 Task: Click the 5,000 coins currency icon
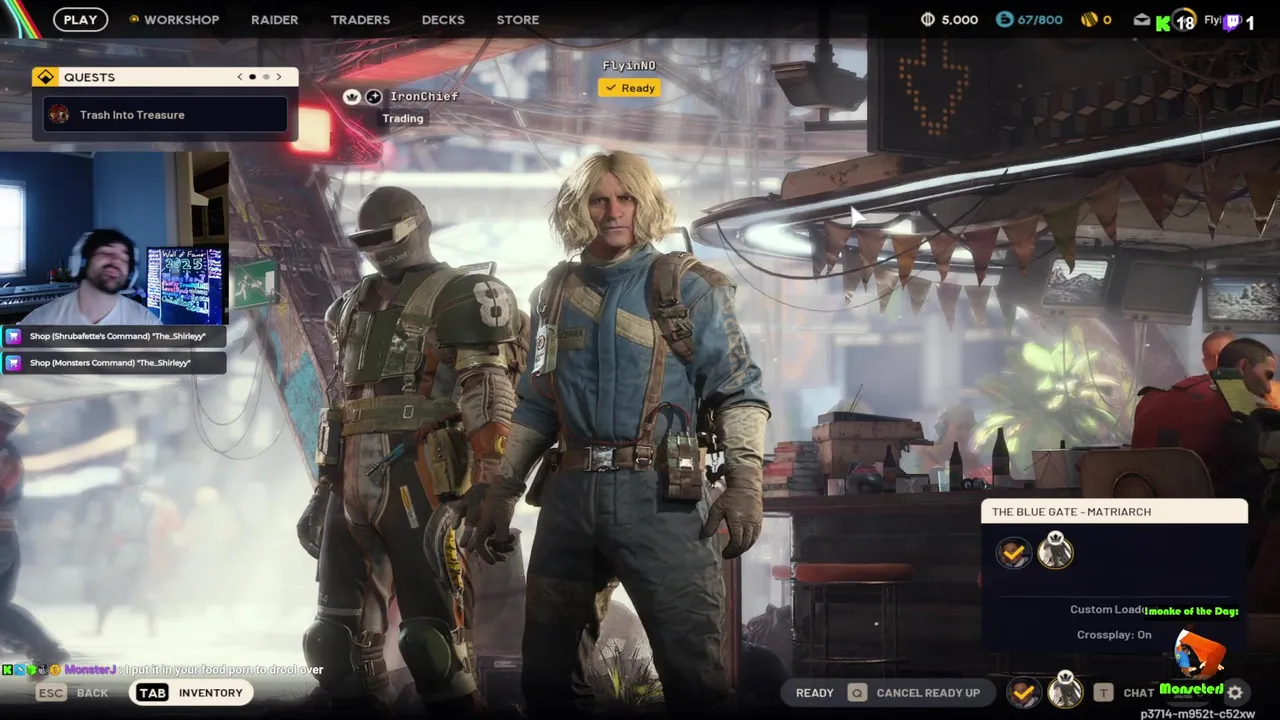[927, 19]
